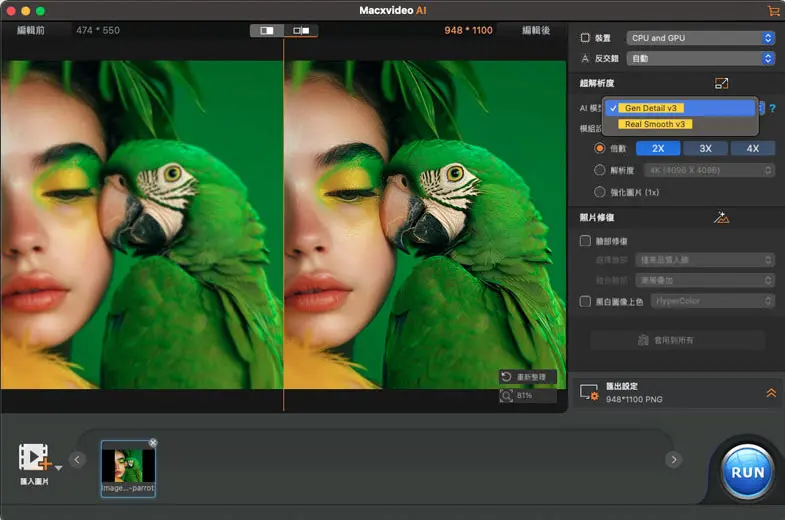The image size is (785, 520).
Task: Click the export settings monitor gear icon
Action: pyautogui.click(x=589, y=392)
